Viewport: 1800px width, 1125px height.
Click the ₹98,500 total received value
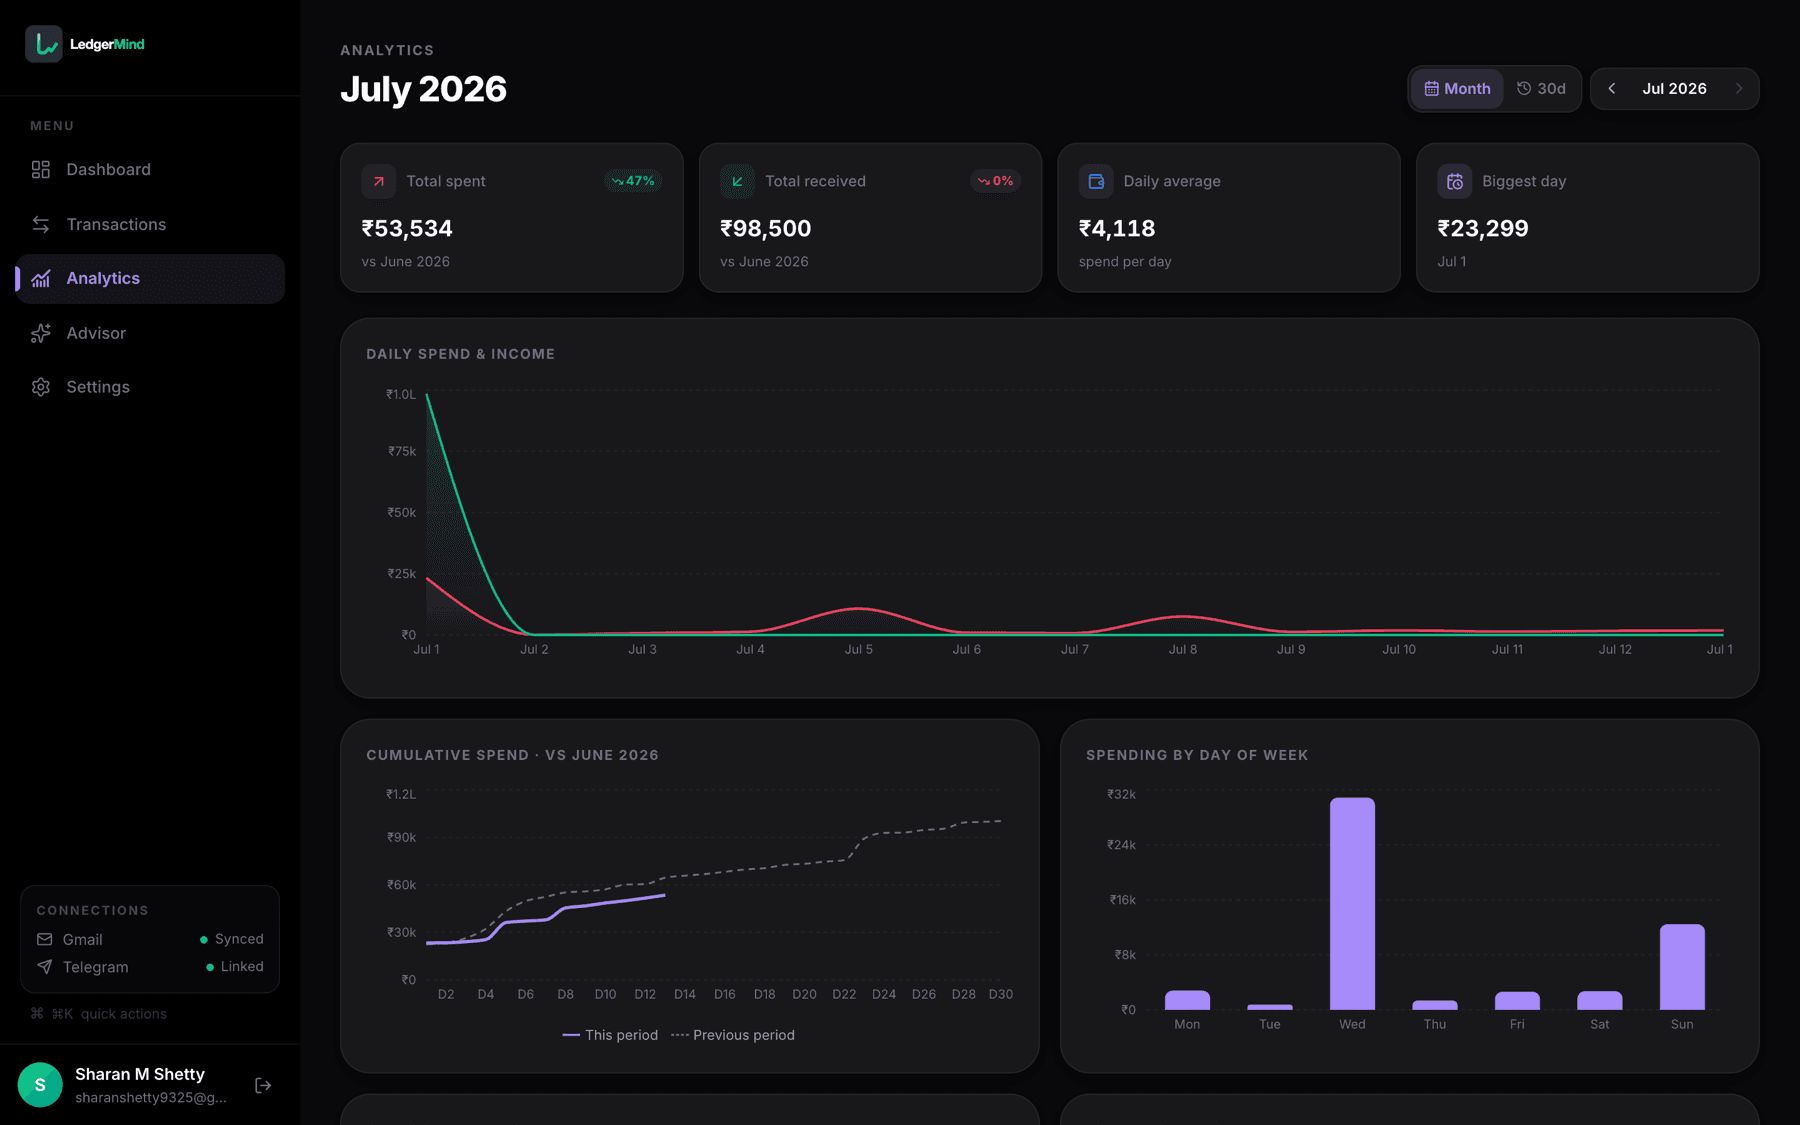pyautogui.click(x=766, y=229)
